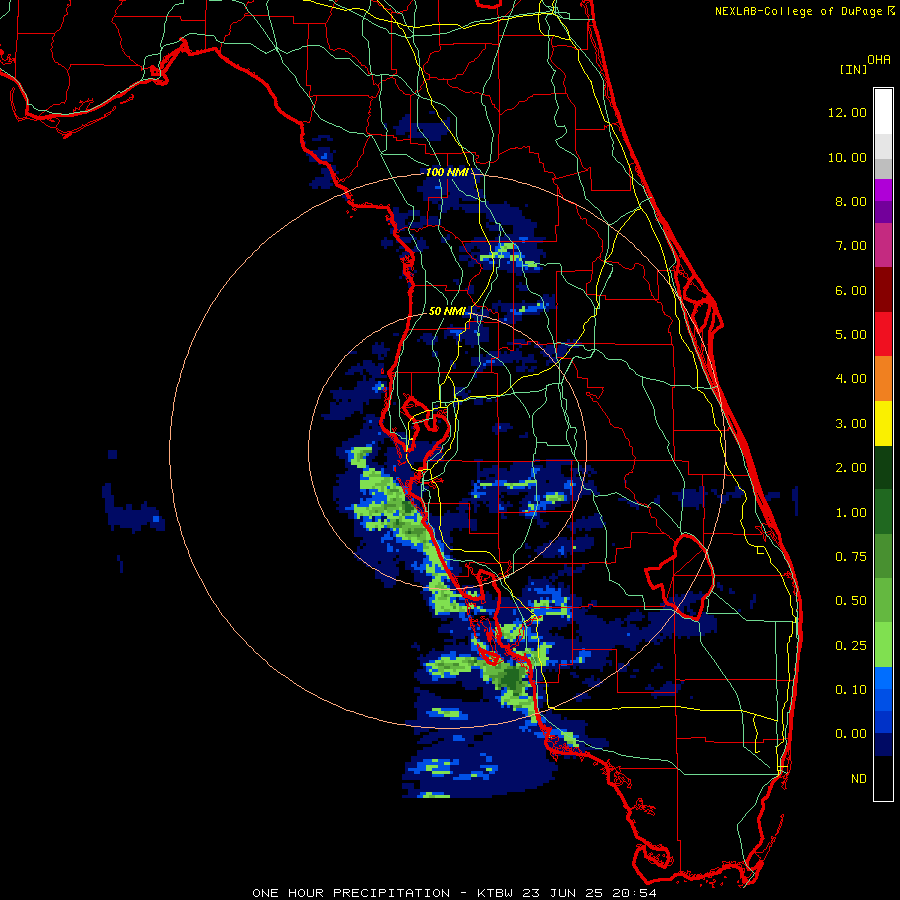Click the [IN] units label
Screen dimensions: 900x900
click(x=853, y=69)
